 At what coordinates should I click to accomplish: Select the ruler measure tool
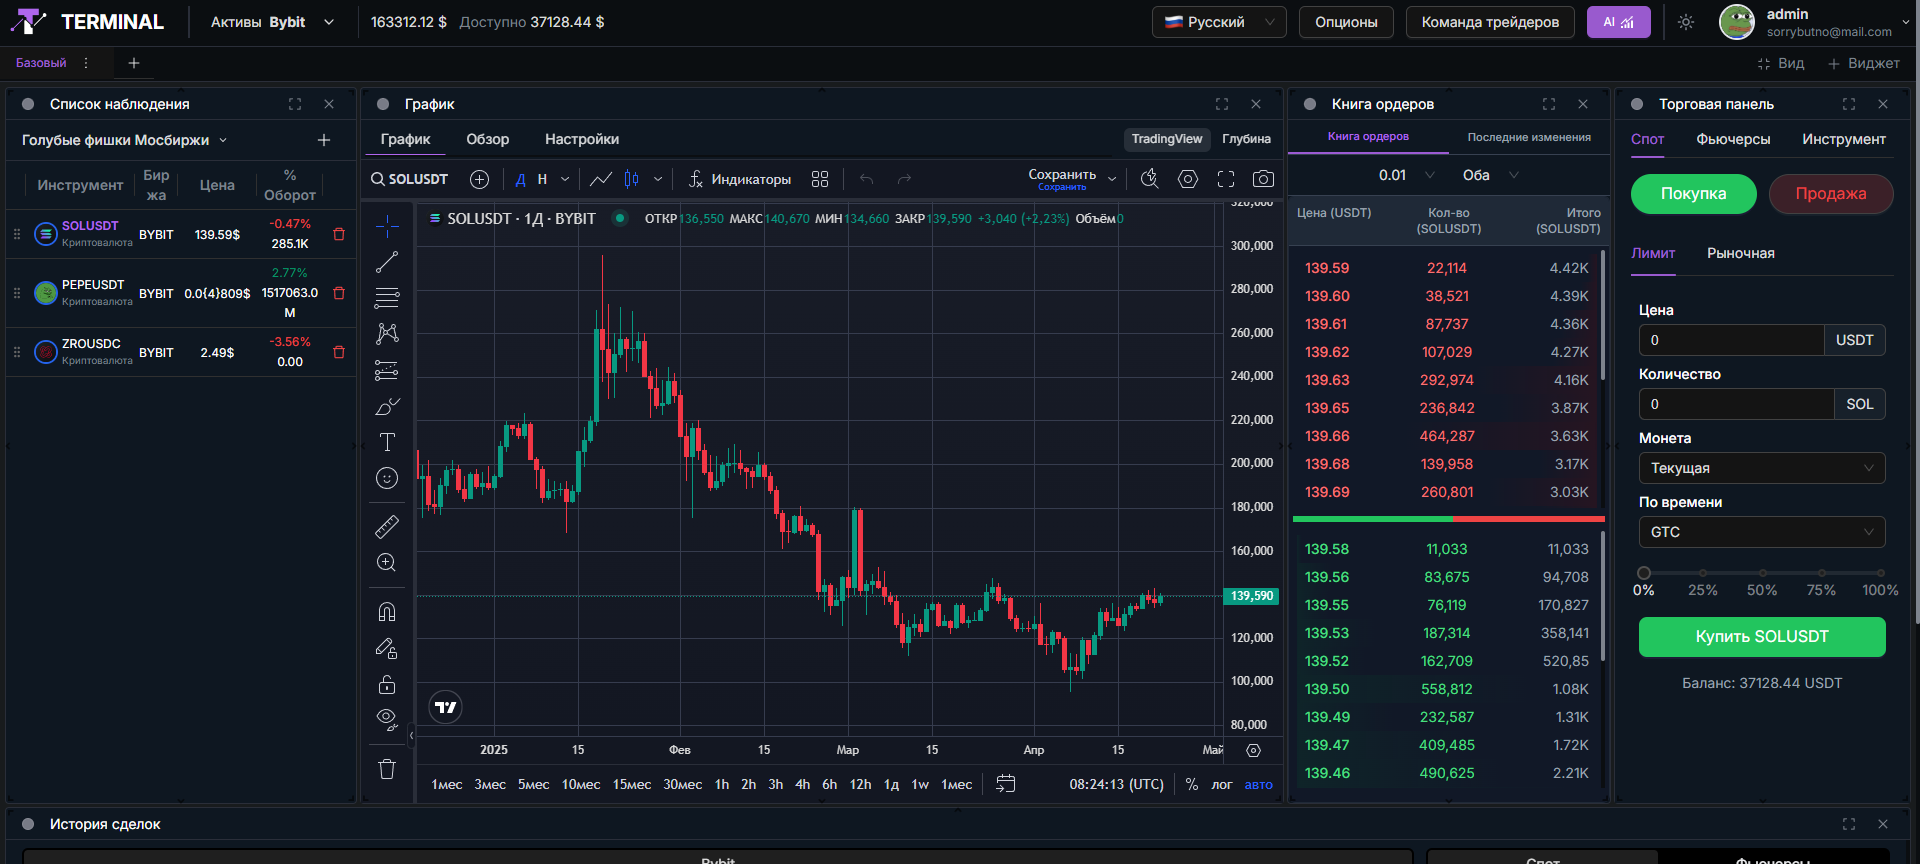pyautogui.click(x=387, y=526)
